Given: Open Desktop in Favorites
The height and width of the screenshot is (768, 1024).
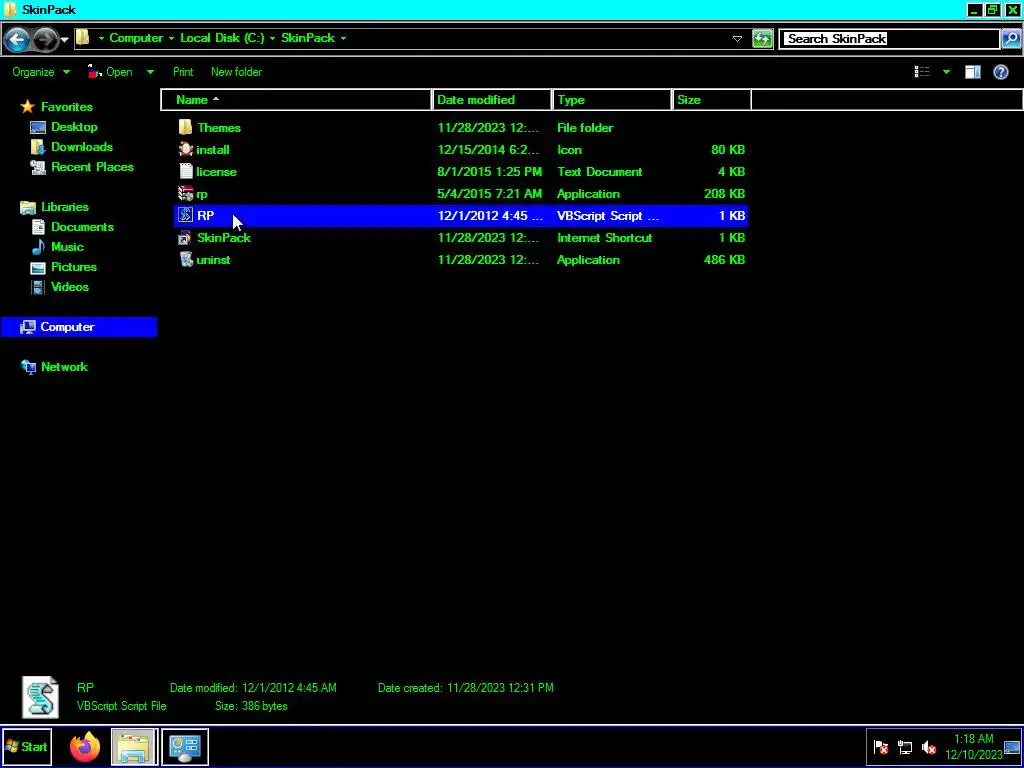Looking at the screenshot, I should pyautogui.click(x=74, y=127).
